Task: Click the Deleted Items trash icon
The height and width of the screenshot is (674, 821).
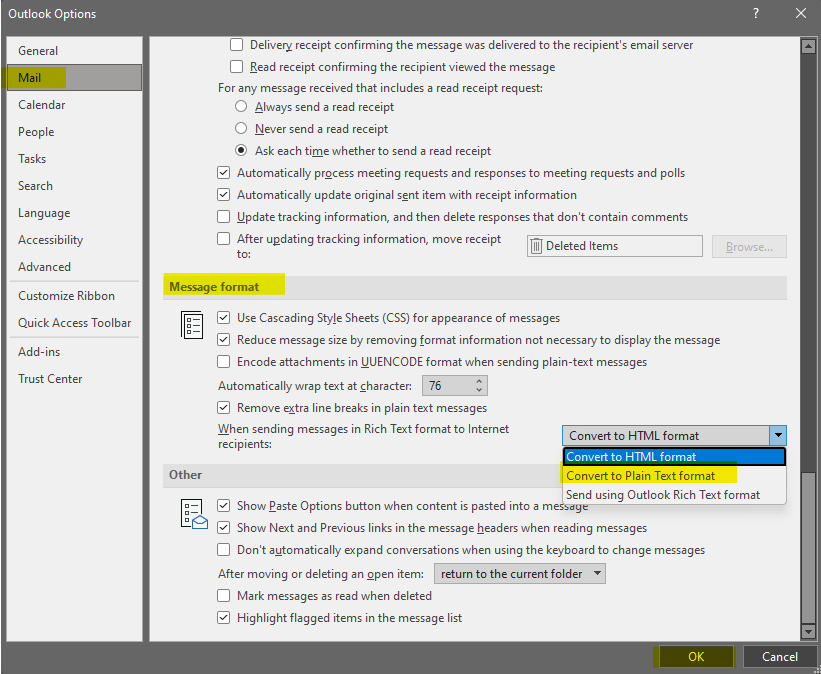Action: [x=536, y=246]
